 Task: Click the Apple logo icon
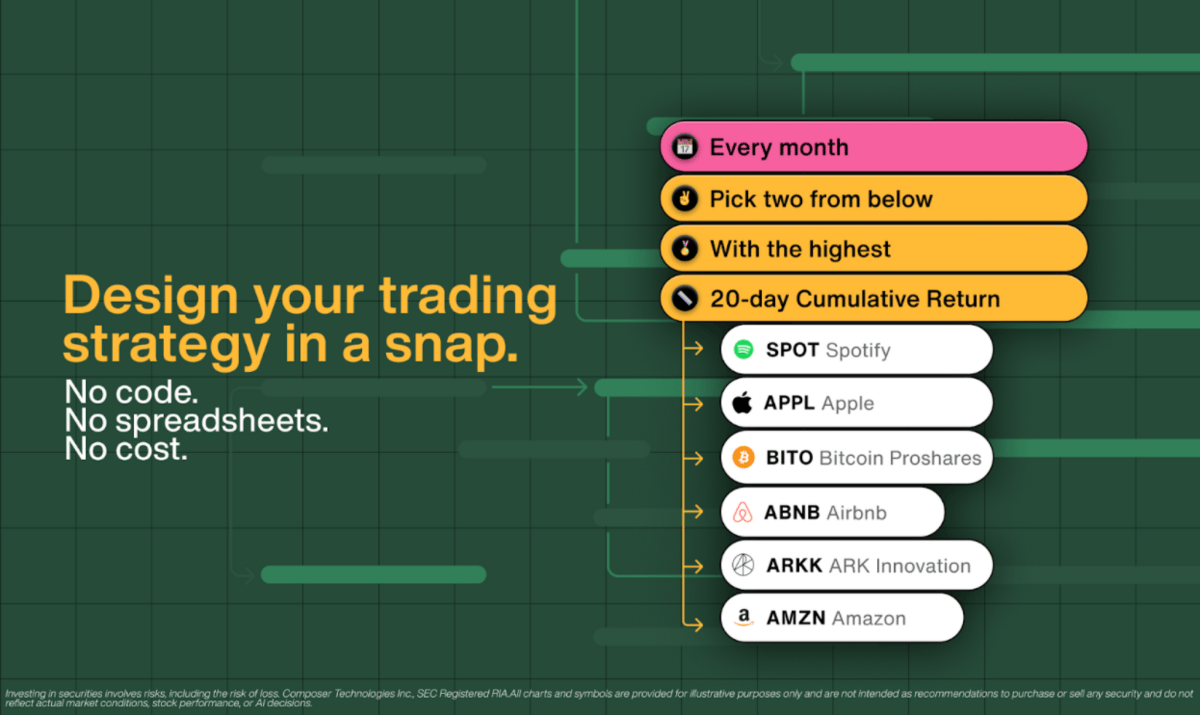tap(742, 403)
